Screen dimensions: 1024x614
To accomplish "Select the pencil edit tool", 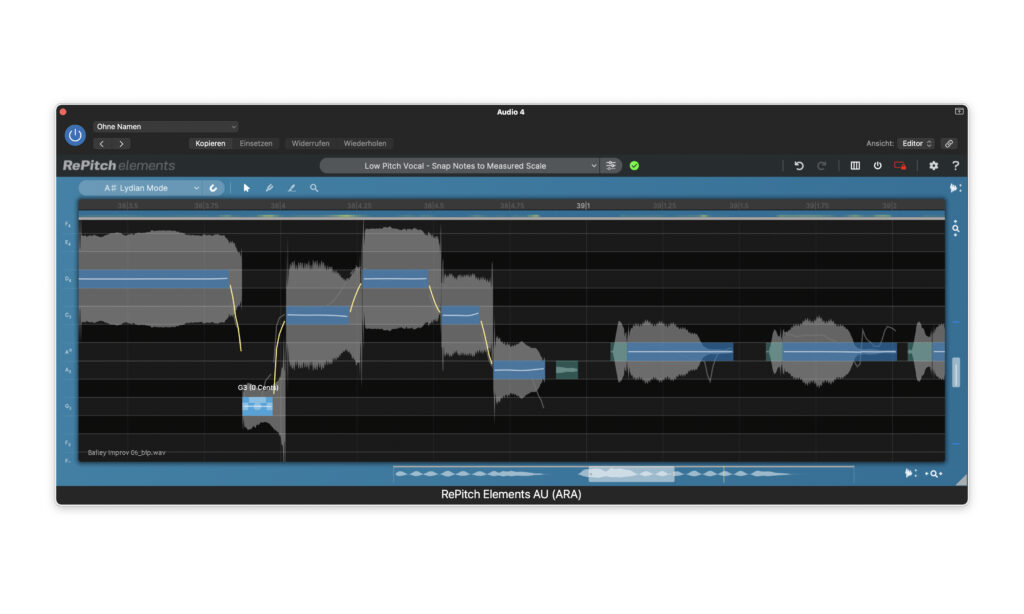I will (291, 188).
